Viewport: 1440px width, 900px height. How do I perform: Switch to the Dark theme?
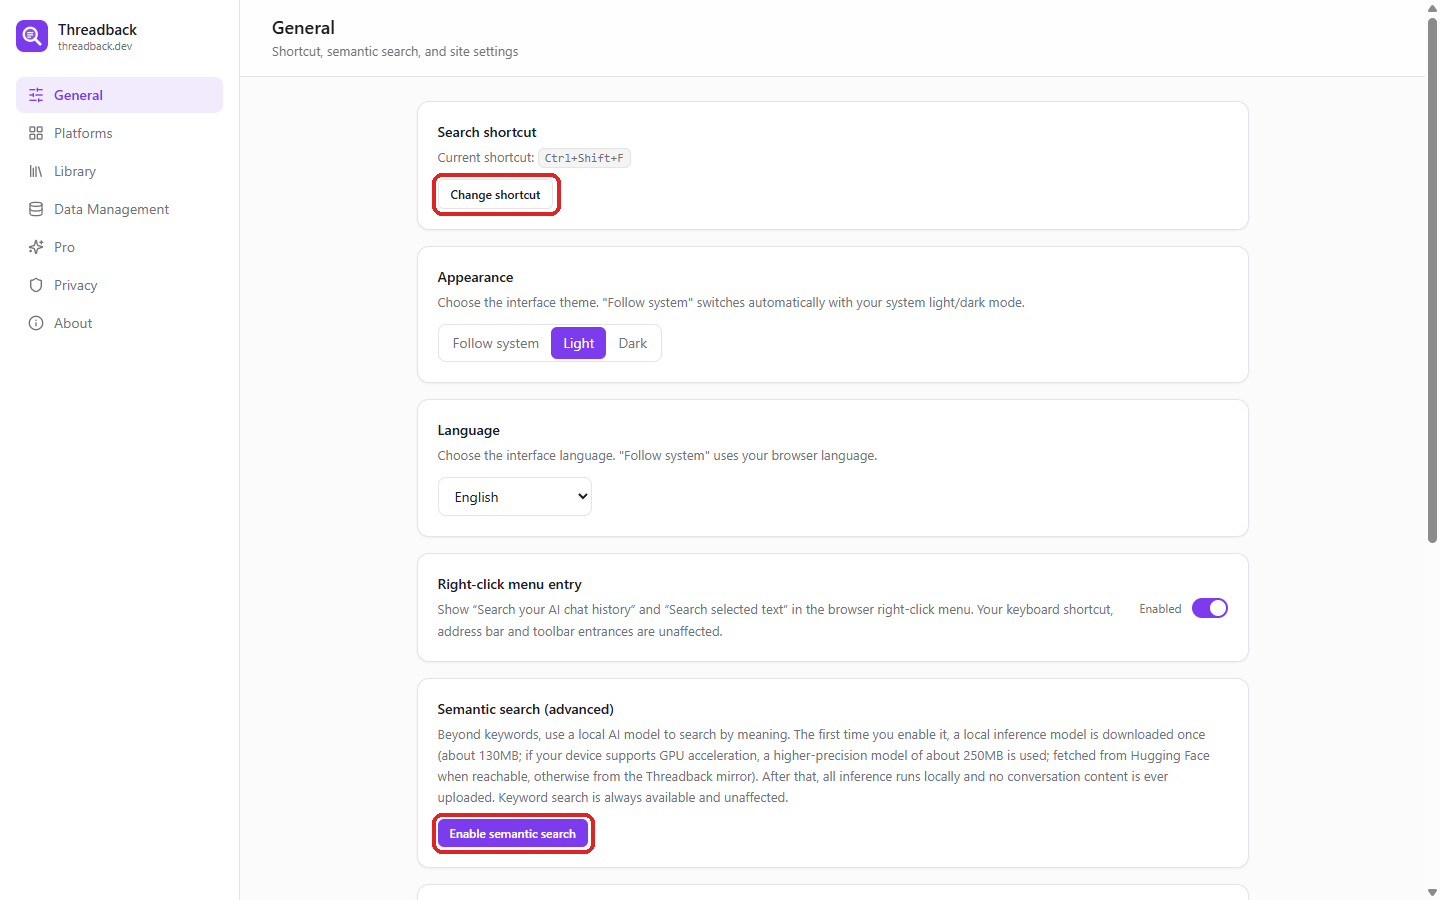tap(632, 343)
